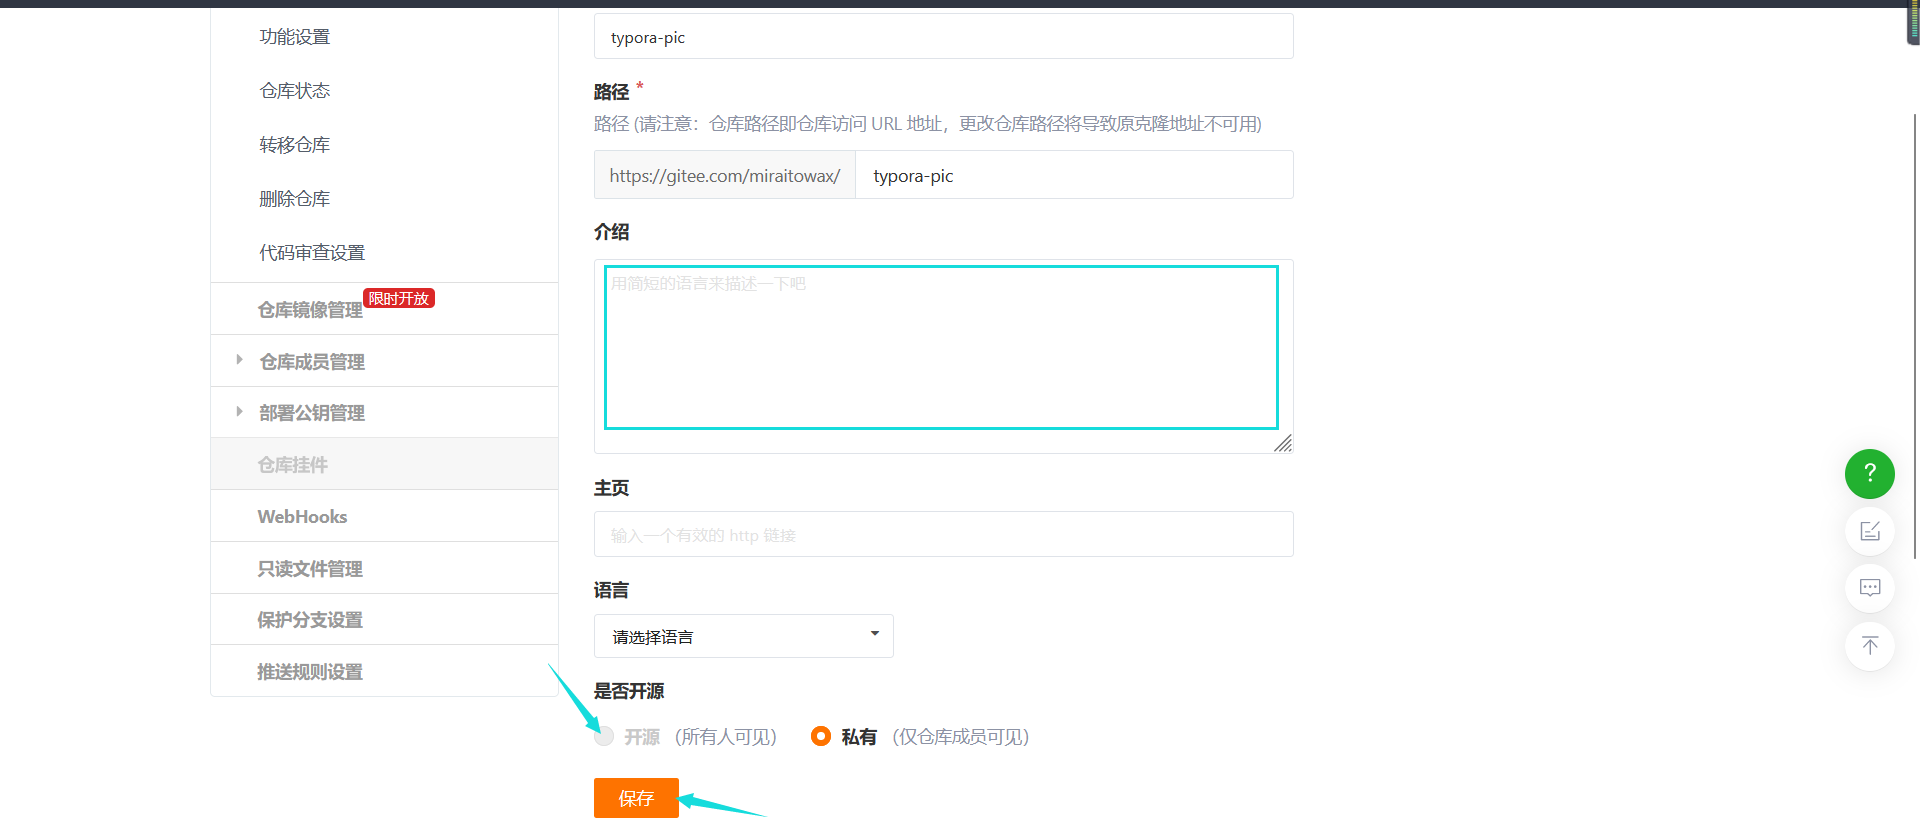Click the 主页 homepage URL input
Screen dimensions: 1920x823
pos(943,535)
